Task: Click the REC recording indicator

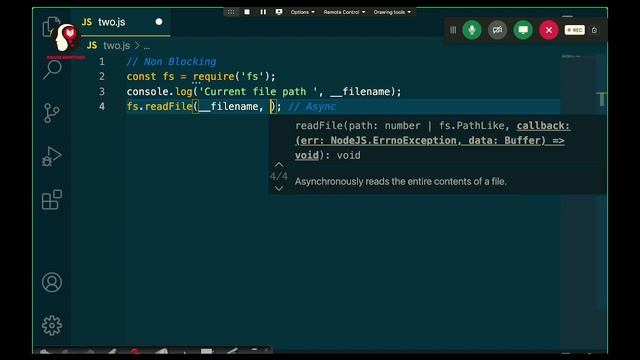Action: point(575,30)
